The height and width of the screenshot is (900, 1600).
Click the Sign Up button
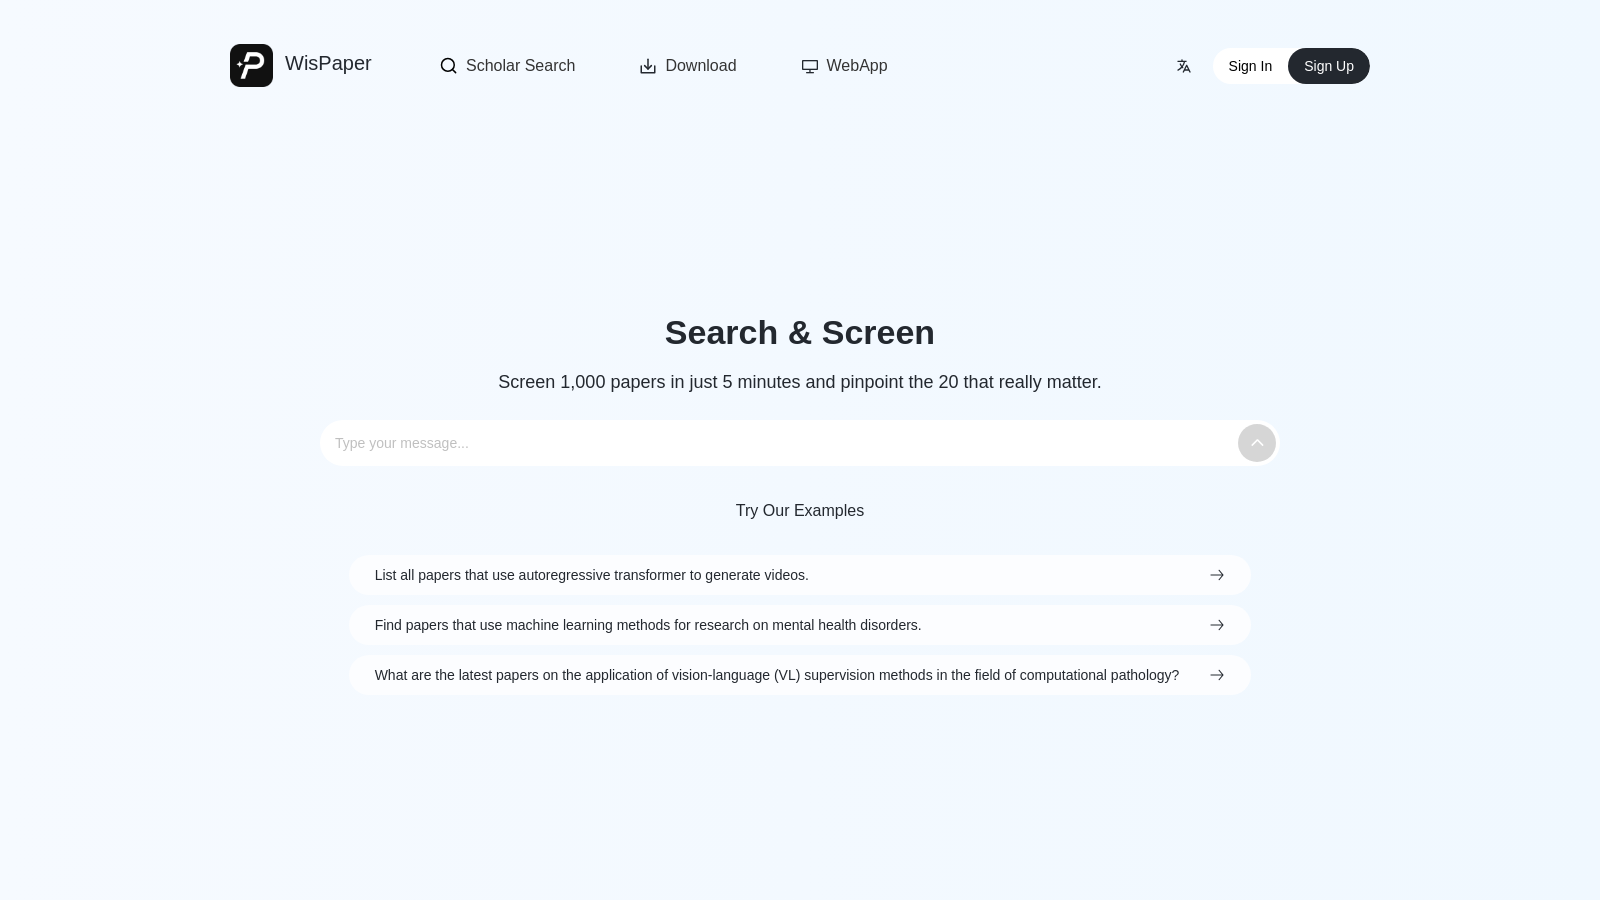1328,65
